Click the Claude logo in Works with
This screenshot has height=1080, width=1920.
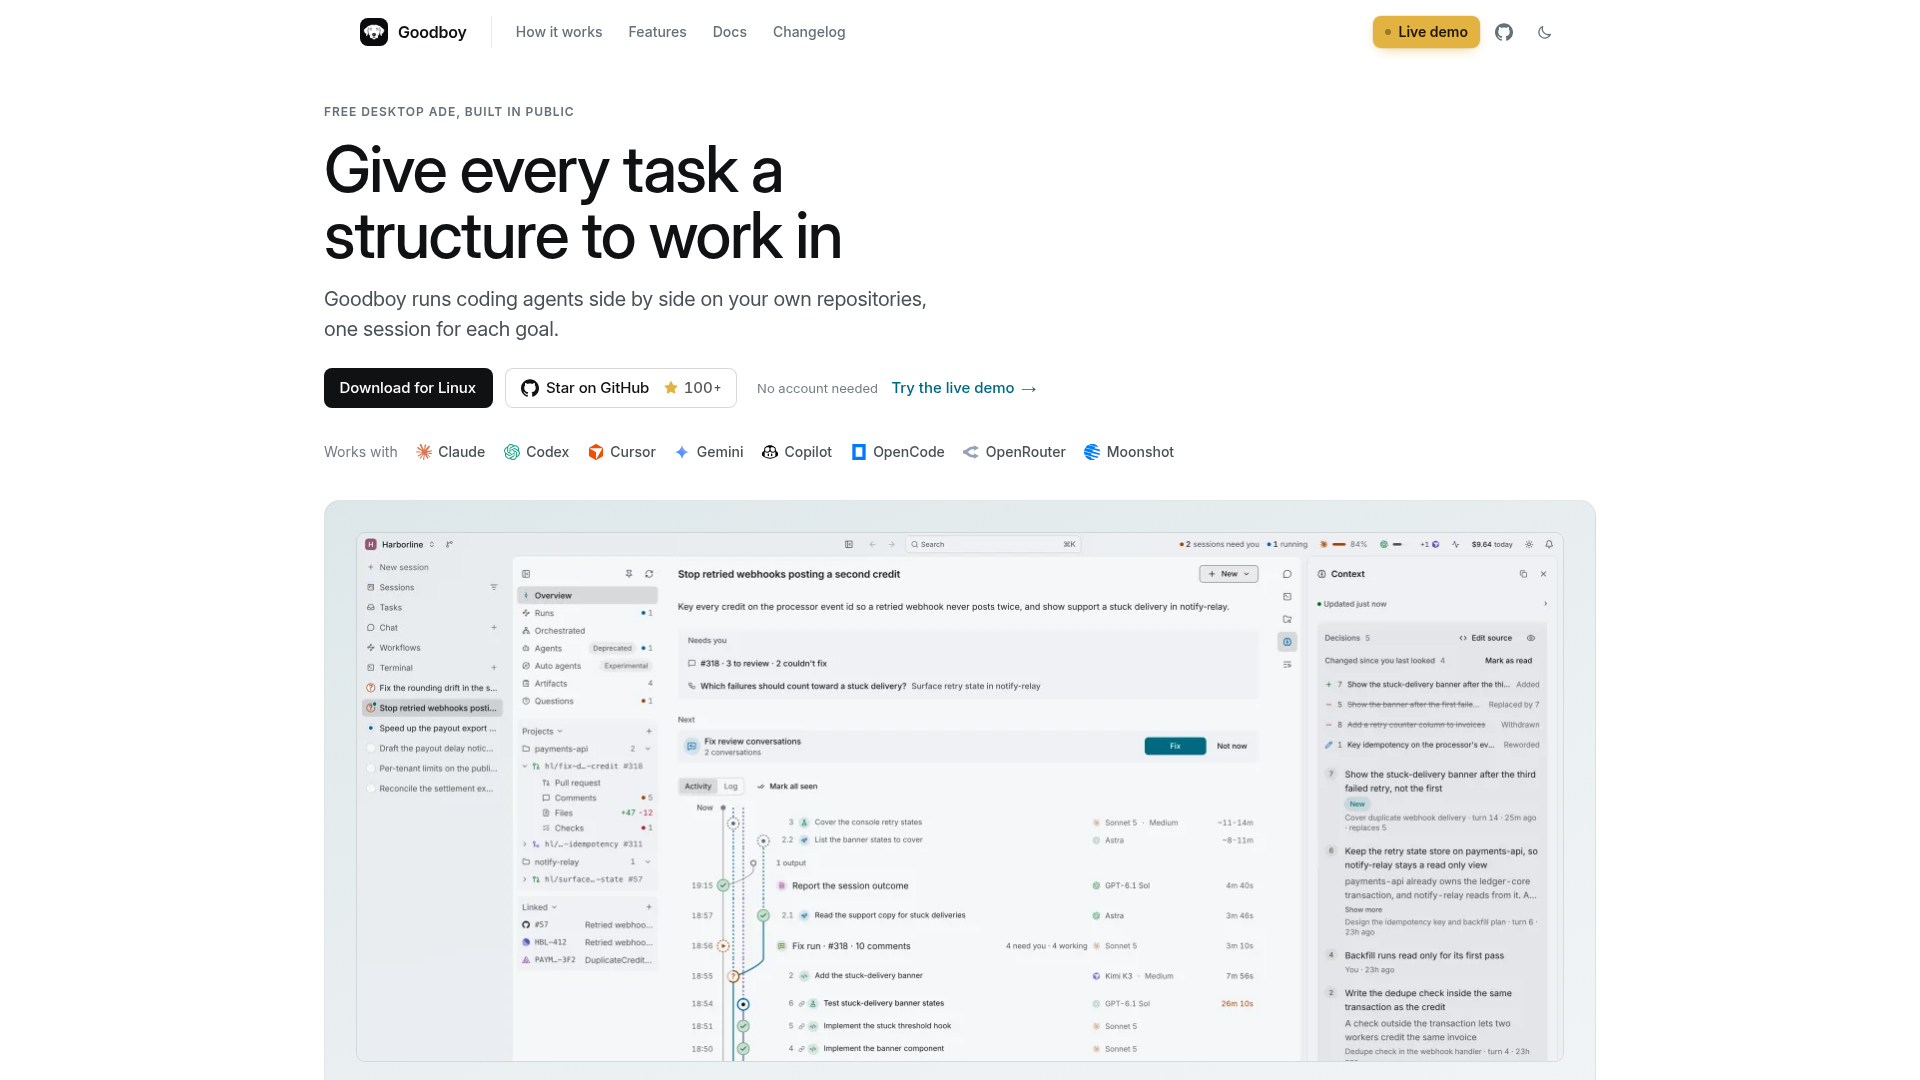click(x=424, y=452)
